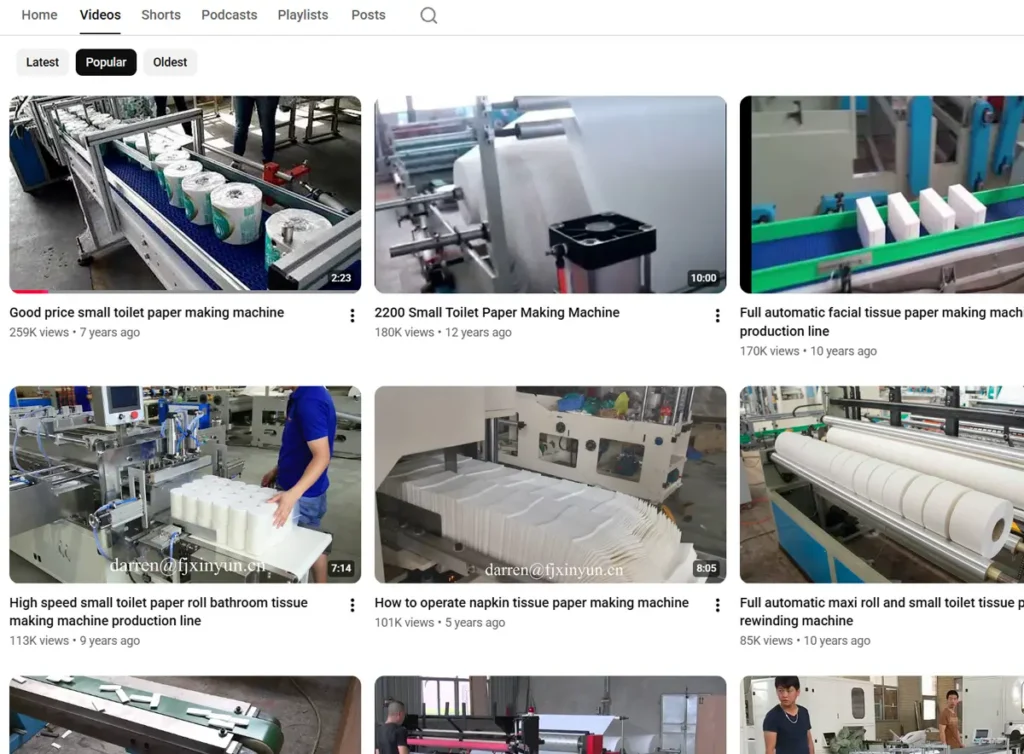Image resolution: width=1024 pixels, height=754 pixels.
Task: Sort videos by Oldest
Action: point(170,62)
